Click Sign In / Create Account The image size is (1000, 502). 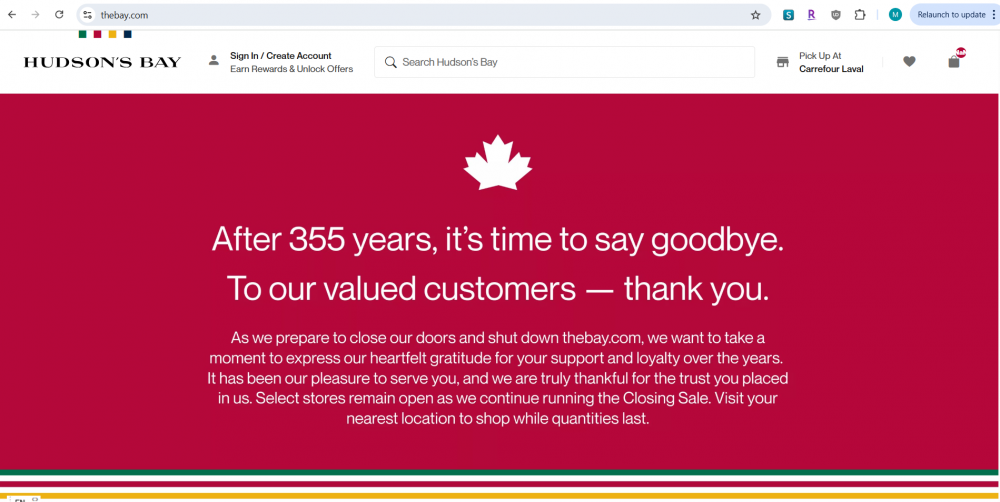[x=281, y=56]
